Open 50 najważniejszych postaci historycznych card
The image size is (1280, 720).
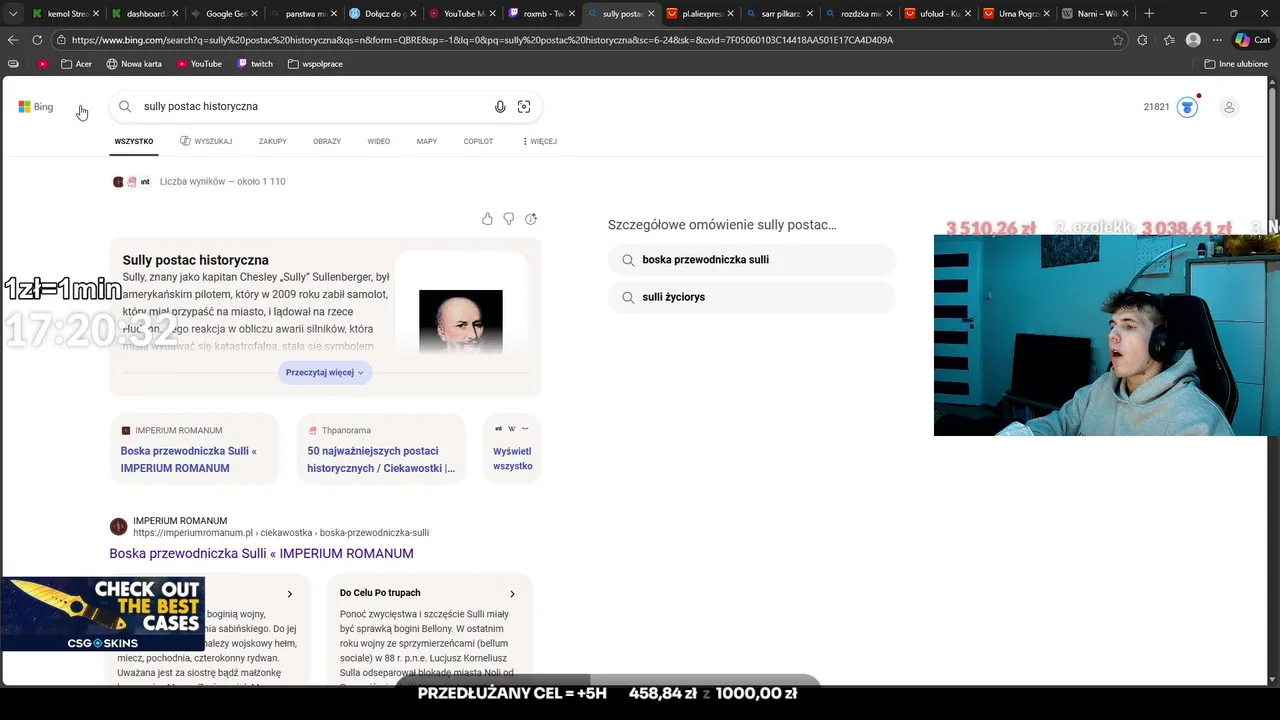tap(381, 449)
